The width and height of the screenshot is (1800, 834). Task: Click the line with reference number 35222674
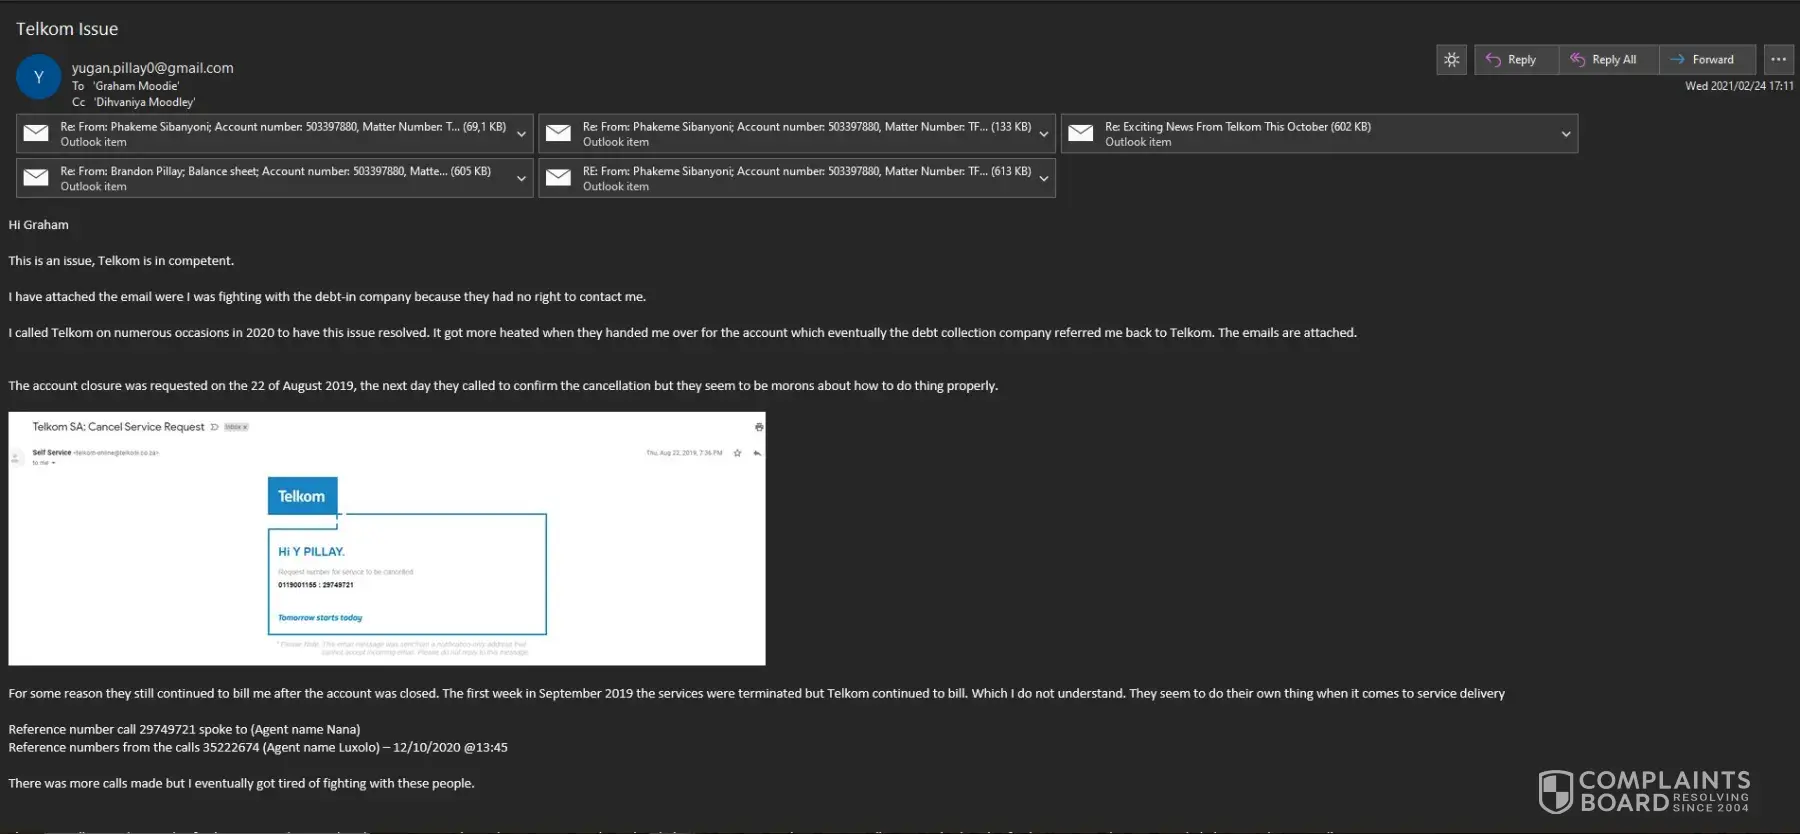(258, 748)
